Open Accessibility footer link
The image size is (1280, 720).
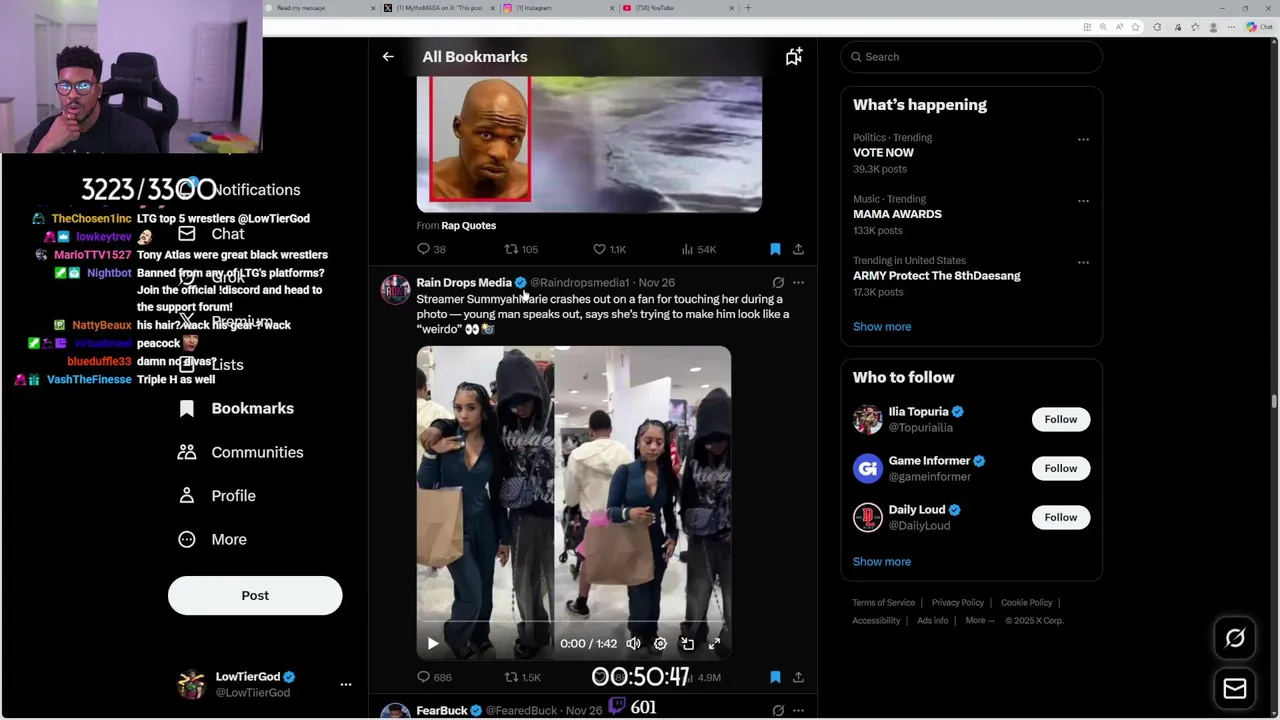(876, 621)
